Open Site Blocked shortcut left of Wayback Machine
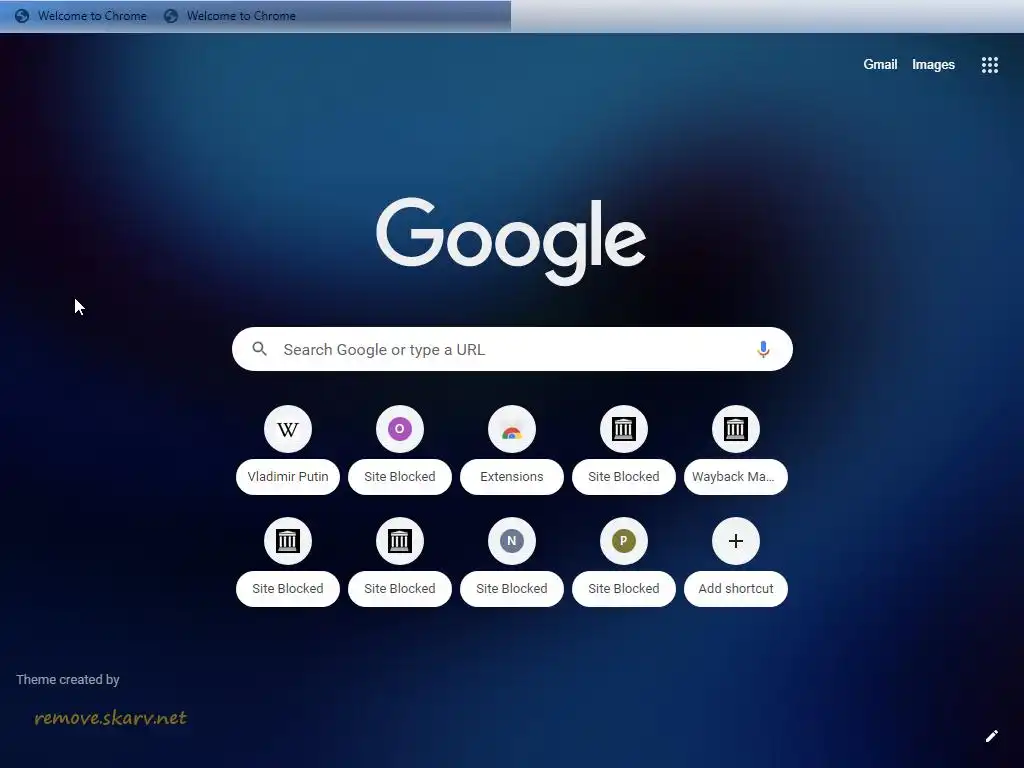Viewport: 1024px width, 768px height. [624, 449]
